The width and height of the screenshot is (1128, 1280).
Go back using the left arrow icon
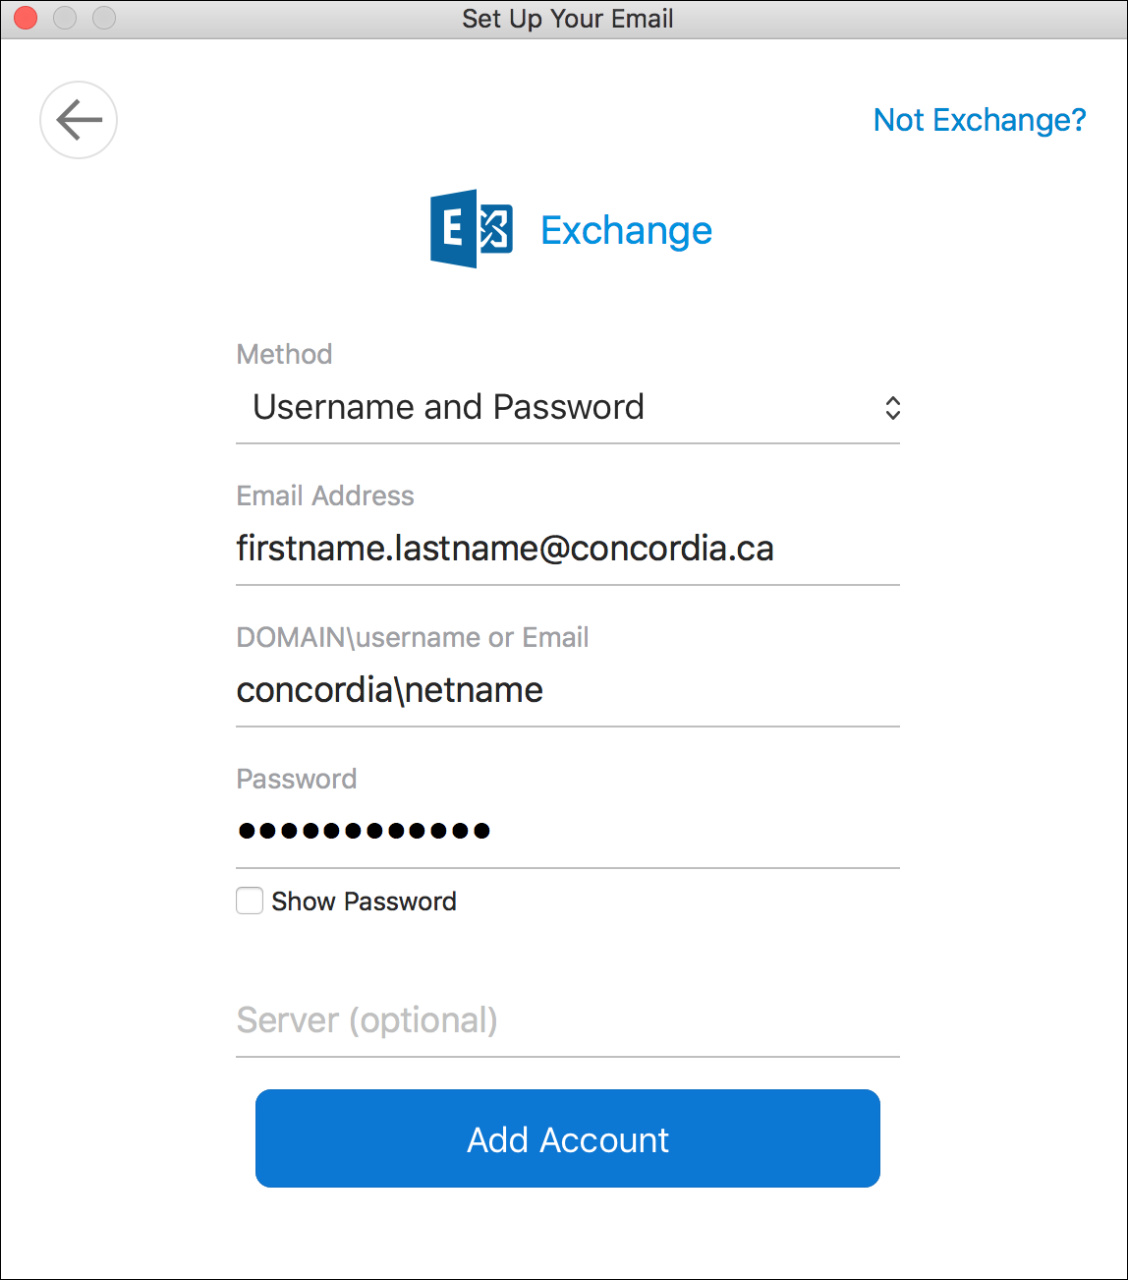pos(78,120)
